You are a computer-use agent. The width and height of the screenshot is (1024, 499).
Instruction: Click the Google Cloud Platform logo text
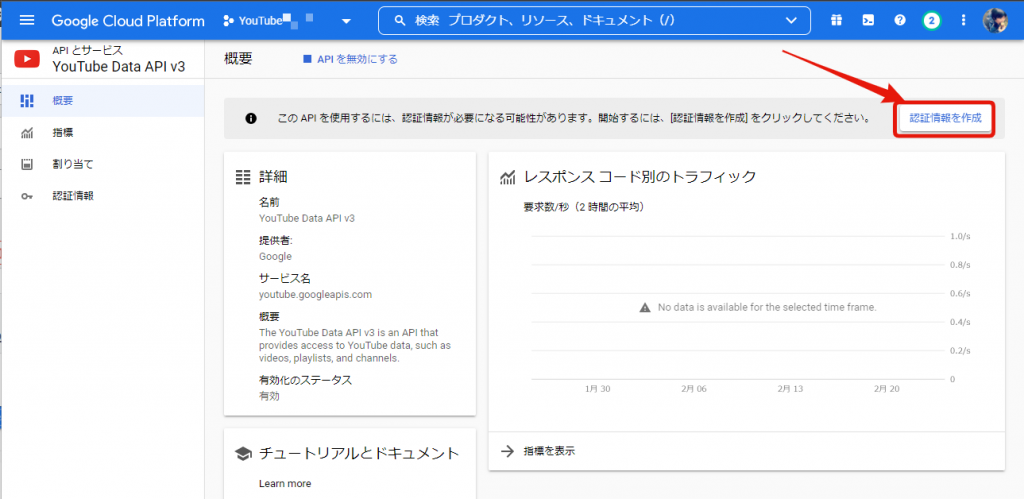tap(128, 20)
